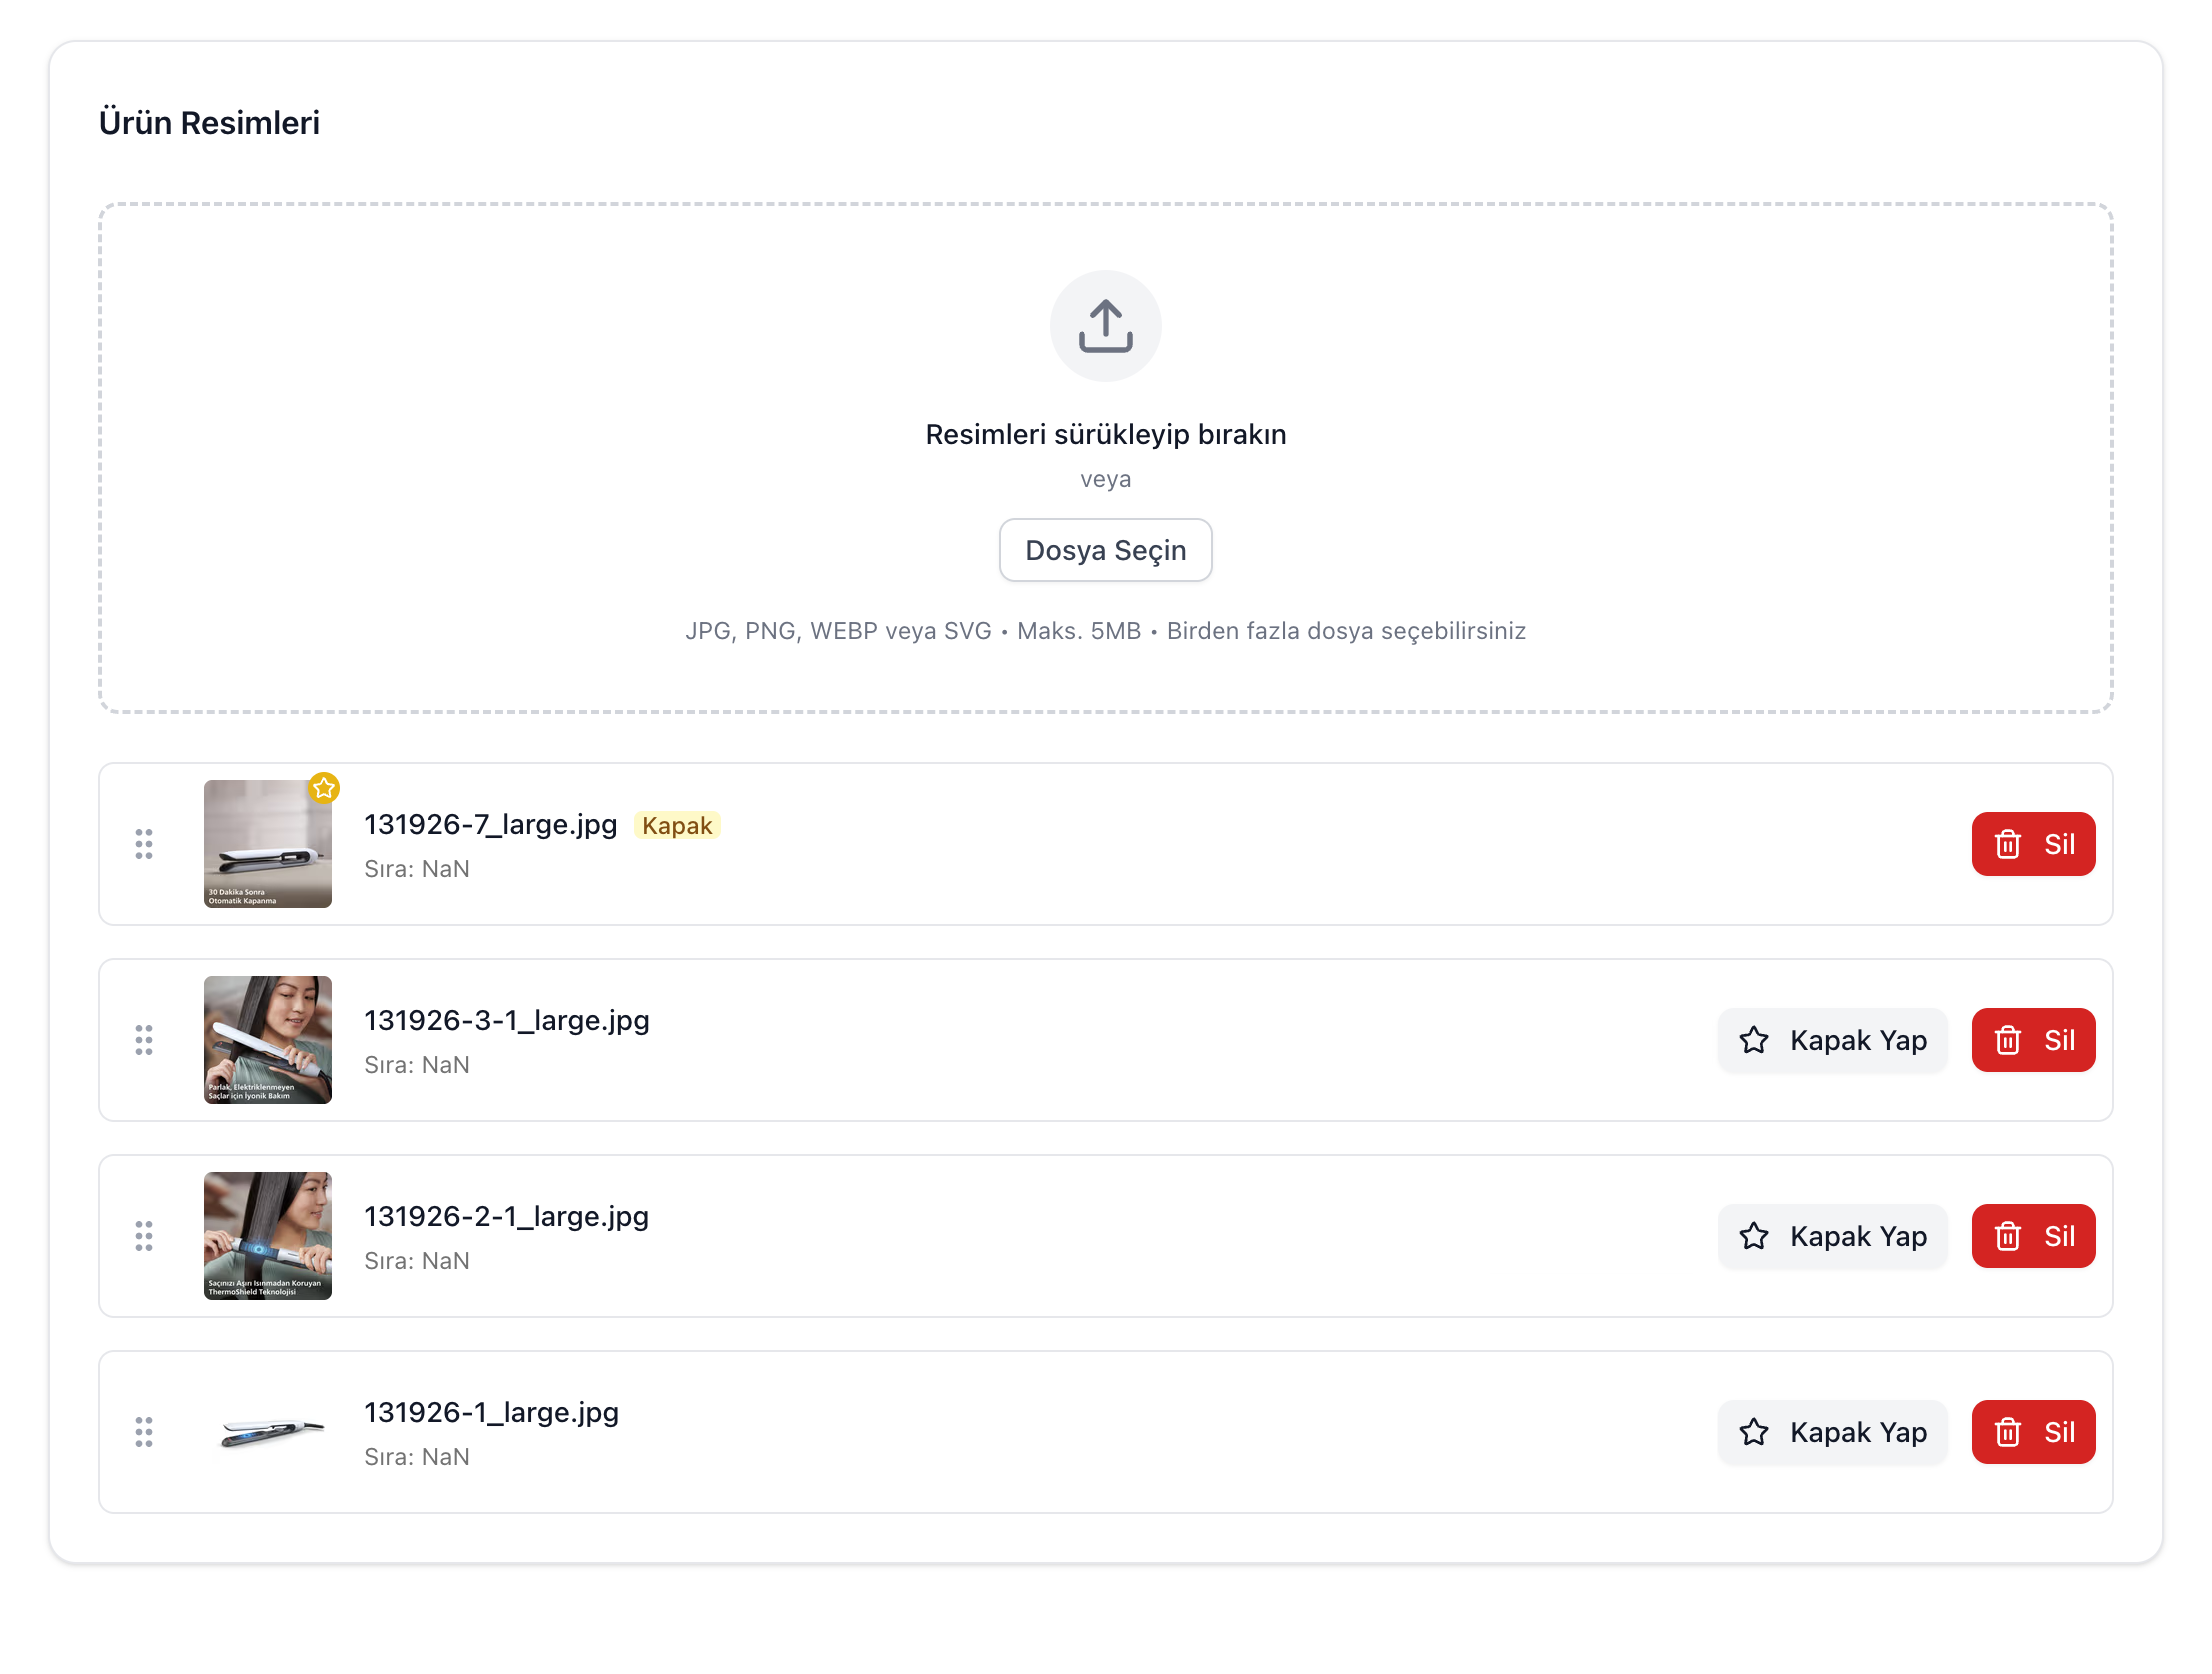Click drag handle for 131926-3-1_large.jpg row
The height and width of the screenshot is (1674, 2212).
(144, 1040)
